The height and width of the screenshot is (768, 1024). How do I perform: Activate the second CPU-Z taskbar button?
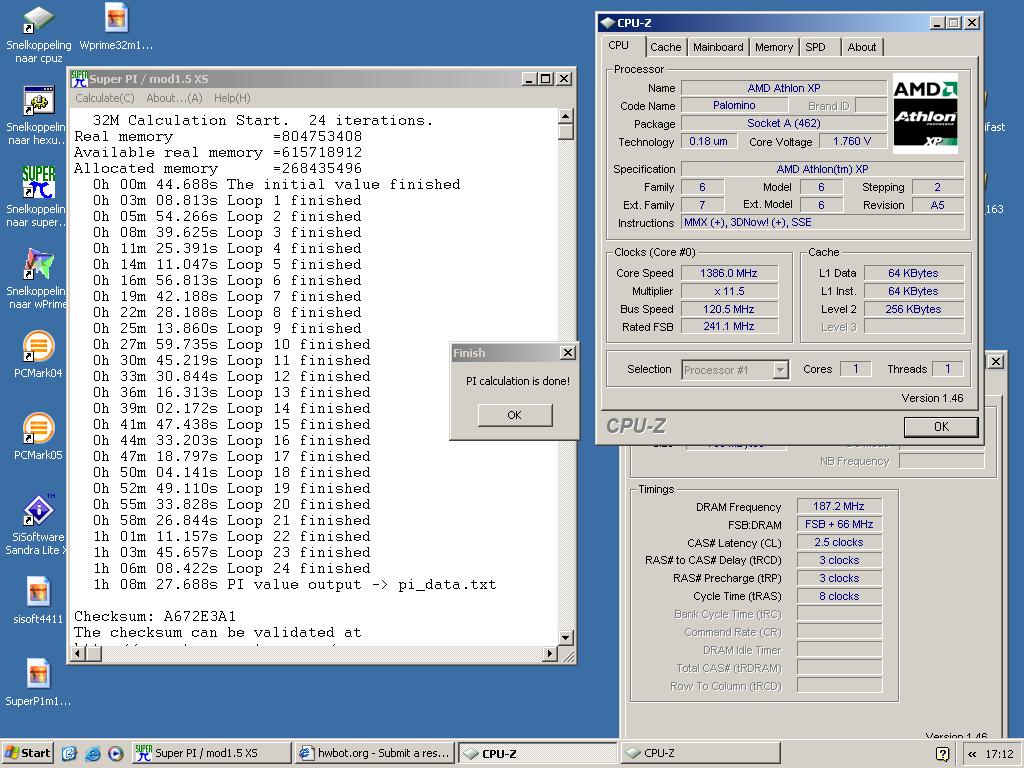tap(700, 753)
